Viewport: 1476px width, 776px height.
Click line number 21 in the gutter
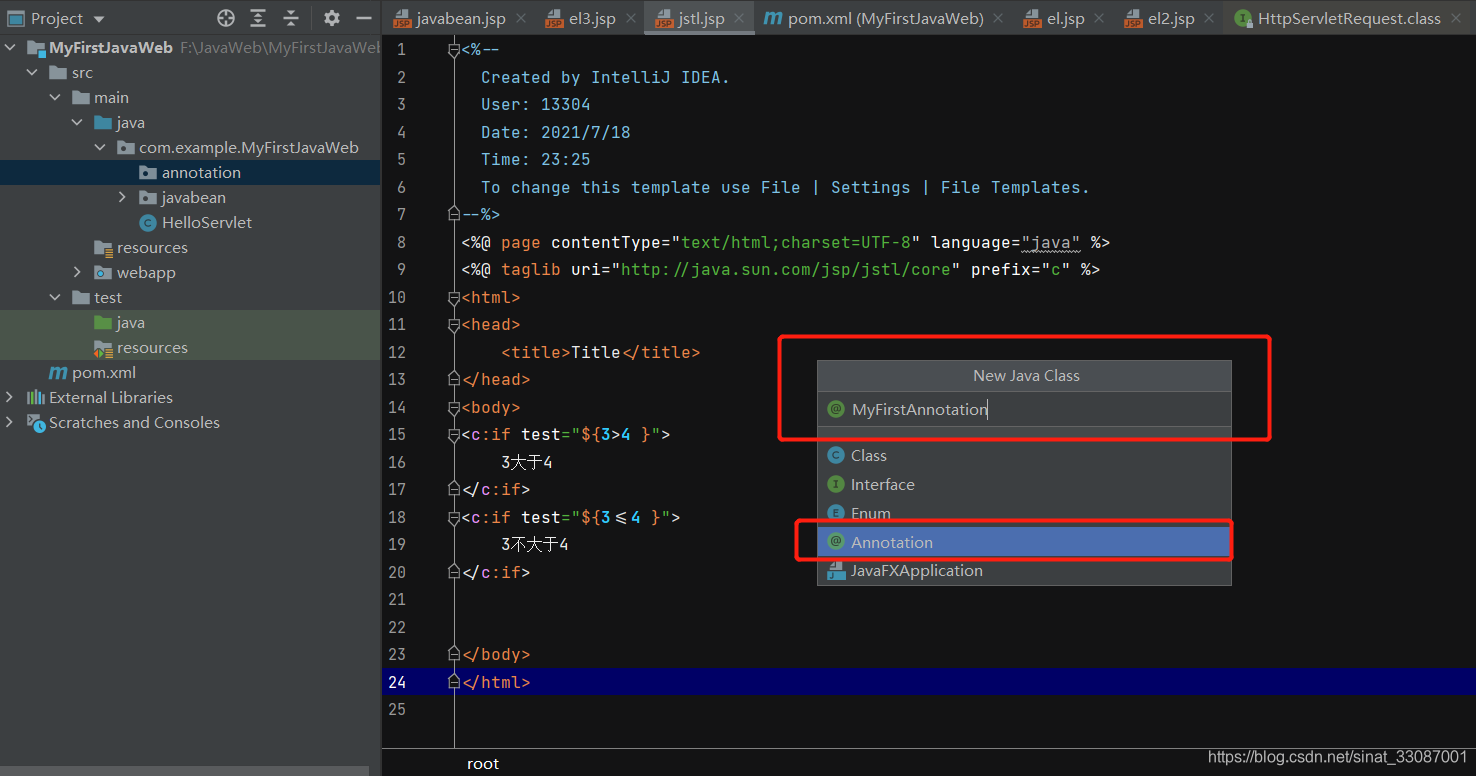click(x=397, y=600)
